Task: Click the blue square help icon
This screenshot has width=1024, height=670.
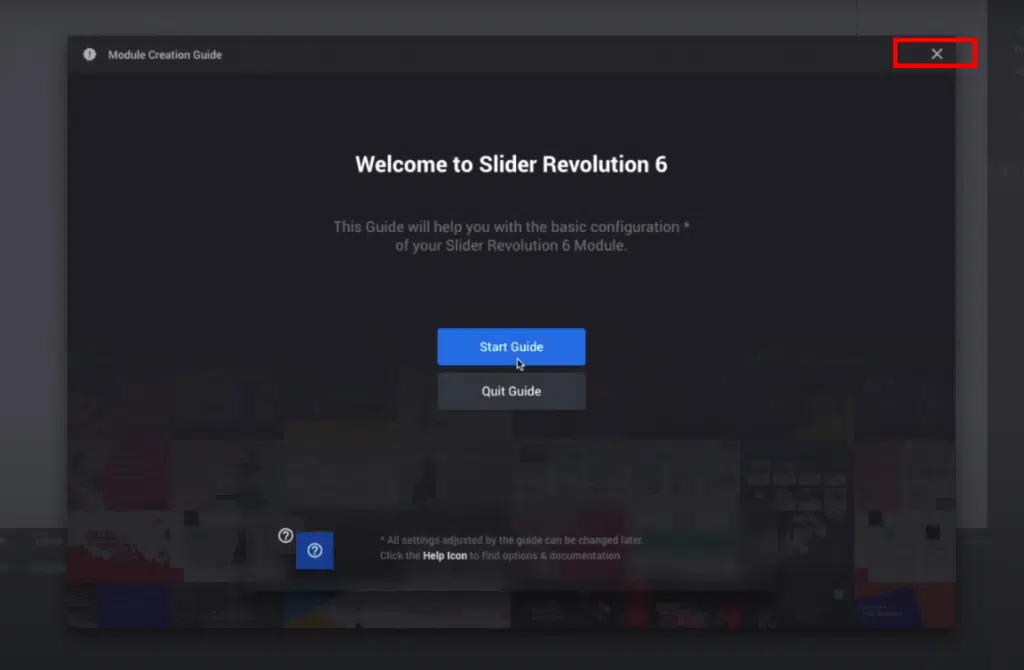Action: coord(314,550)
